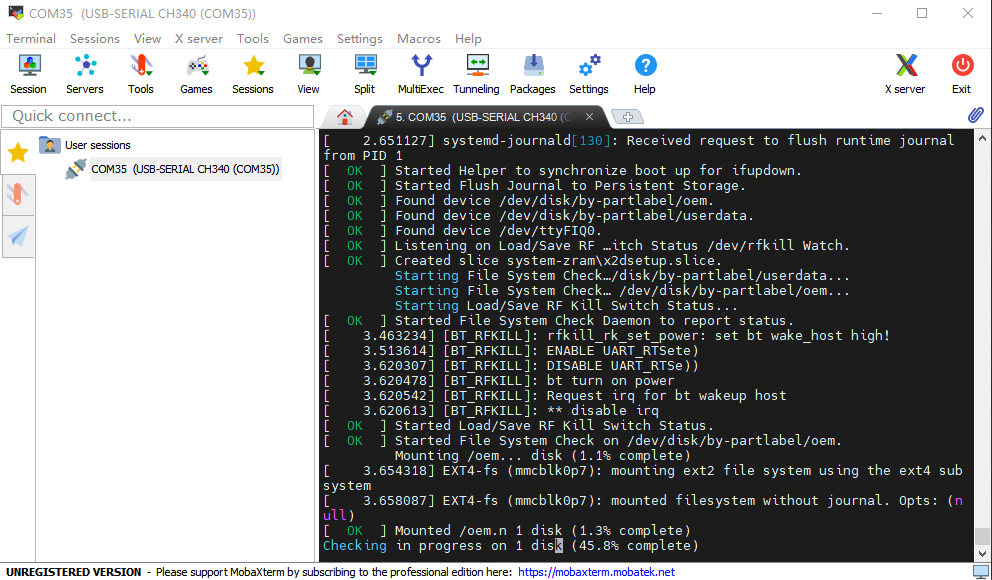992x580 pixels.
Task: Click the paperclip attach icon
Action: point(976,115)
